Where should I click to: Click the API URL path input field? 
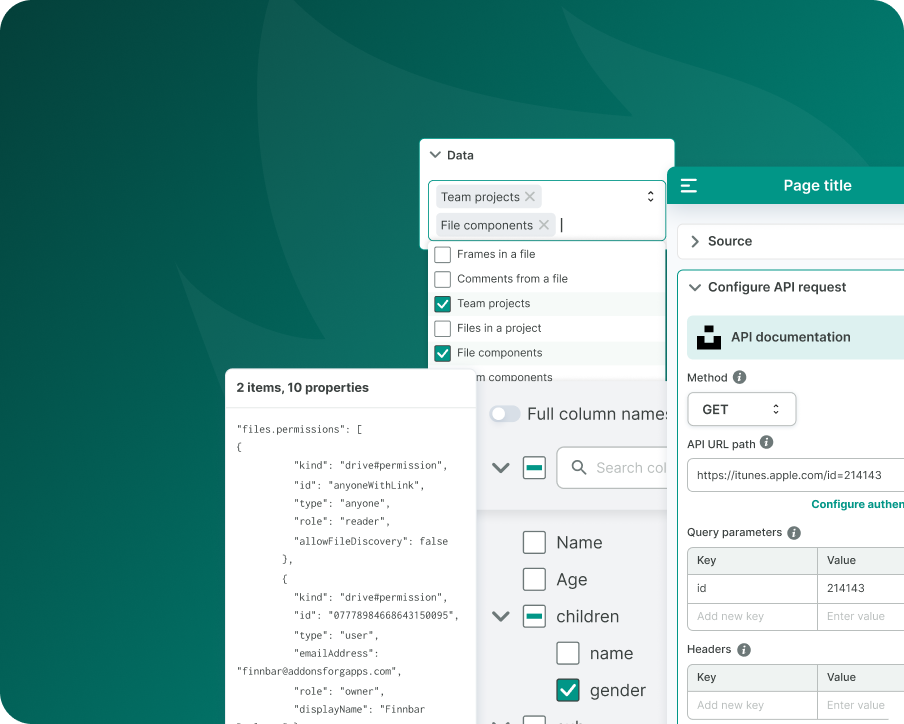pos(795,475)
